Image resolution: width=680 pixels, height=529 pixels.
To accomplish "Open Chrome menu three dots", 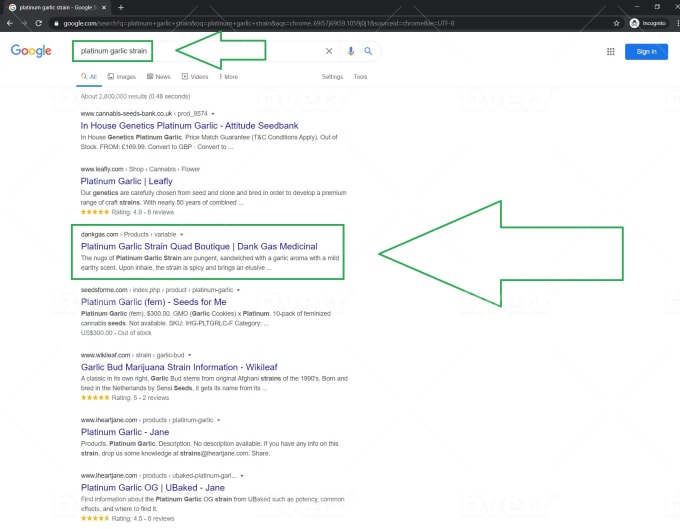I will pos(677,23).
